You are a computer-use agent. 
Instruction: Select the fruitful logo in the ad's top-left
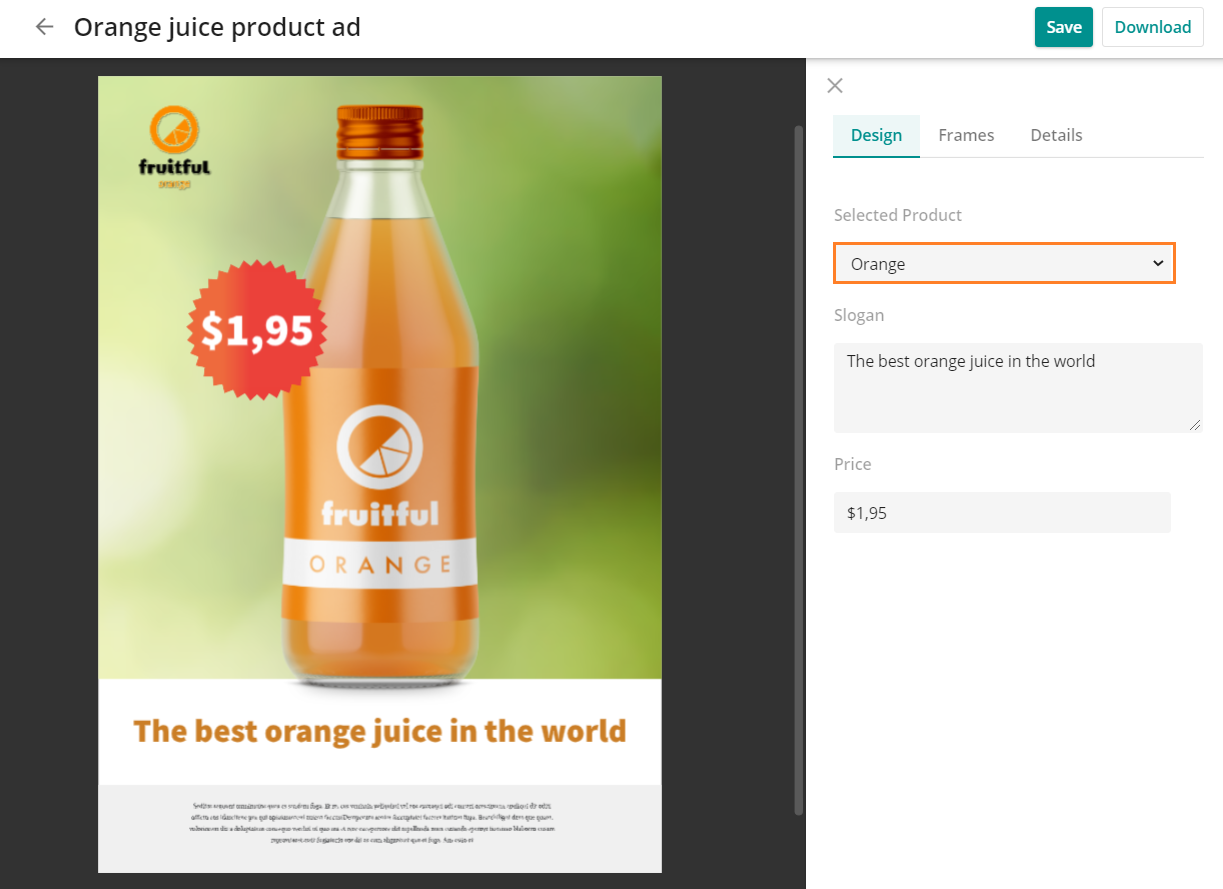[175, 147]
